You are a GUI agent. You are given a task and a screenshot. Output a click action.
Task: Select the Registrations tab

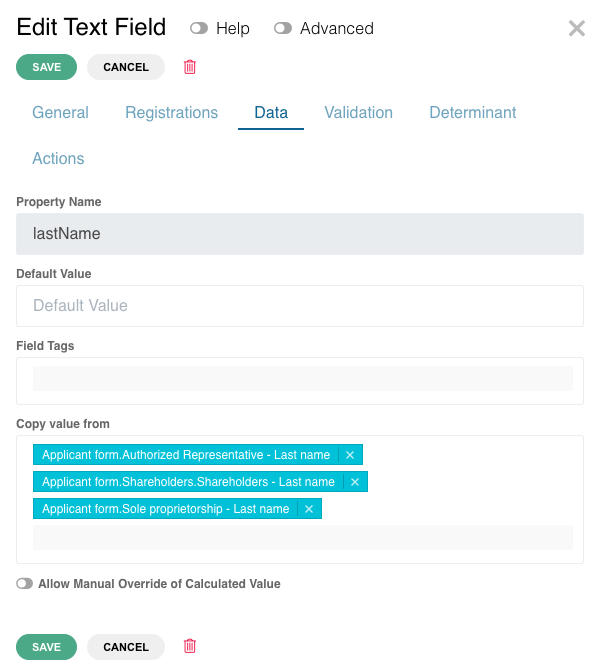(172, 112)
